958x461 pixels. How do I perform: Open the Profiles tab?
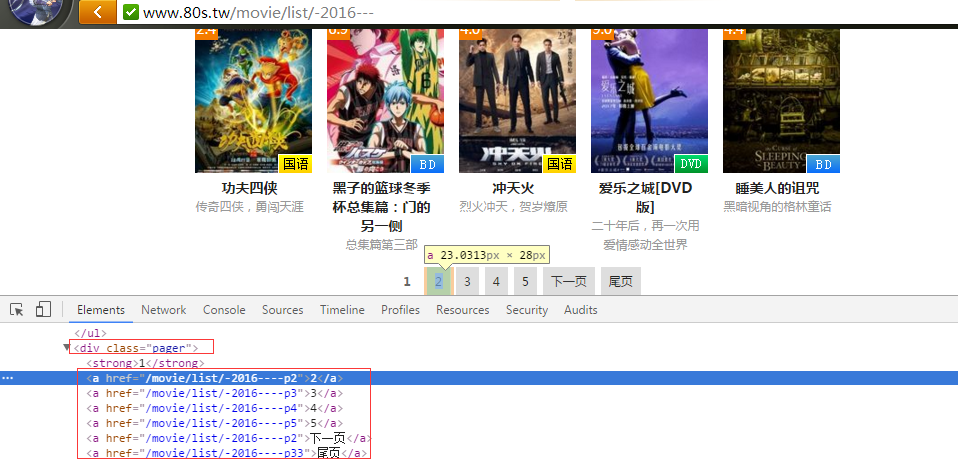[400, 310]
